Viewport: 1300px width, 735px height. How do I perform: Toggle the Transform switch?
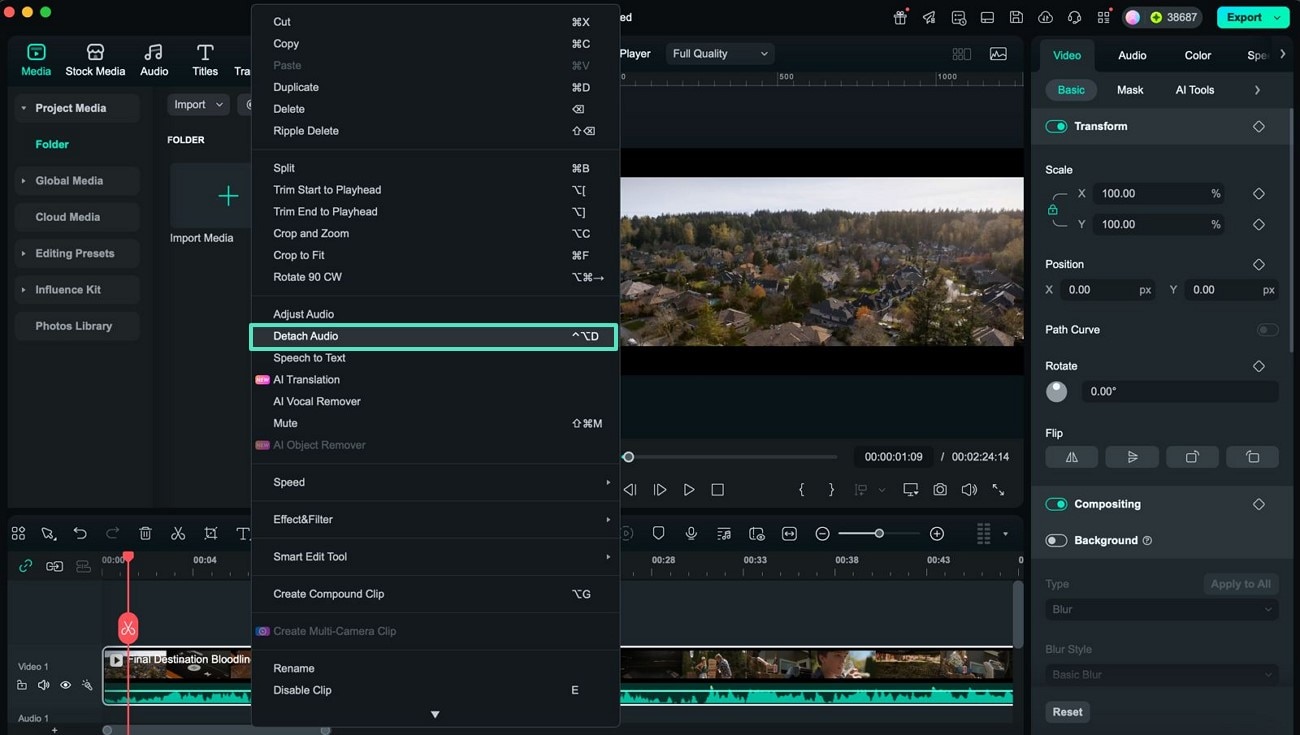click(x=1056, y=127)
